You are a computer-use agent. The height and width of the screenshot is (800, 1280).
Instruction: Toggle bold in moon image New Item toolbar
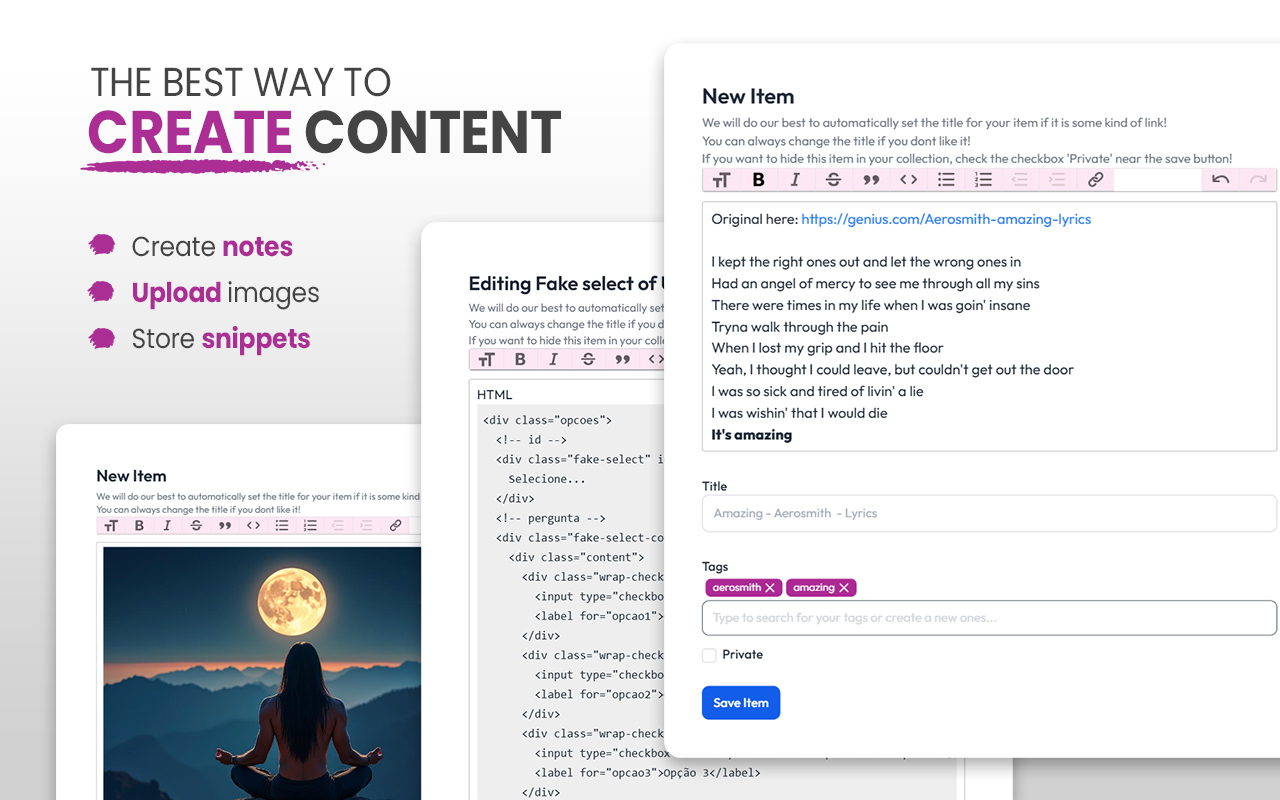pyautogui.click(x=139, y=525)
